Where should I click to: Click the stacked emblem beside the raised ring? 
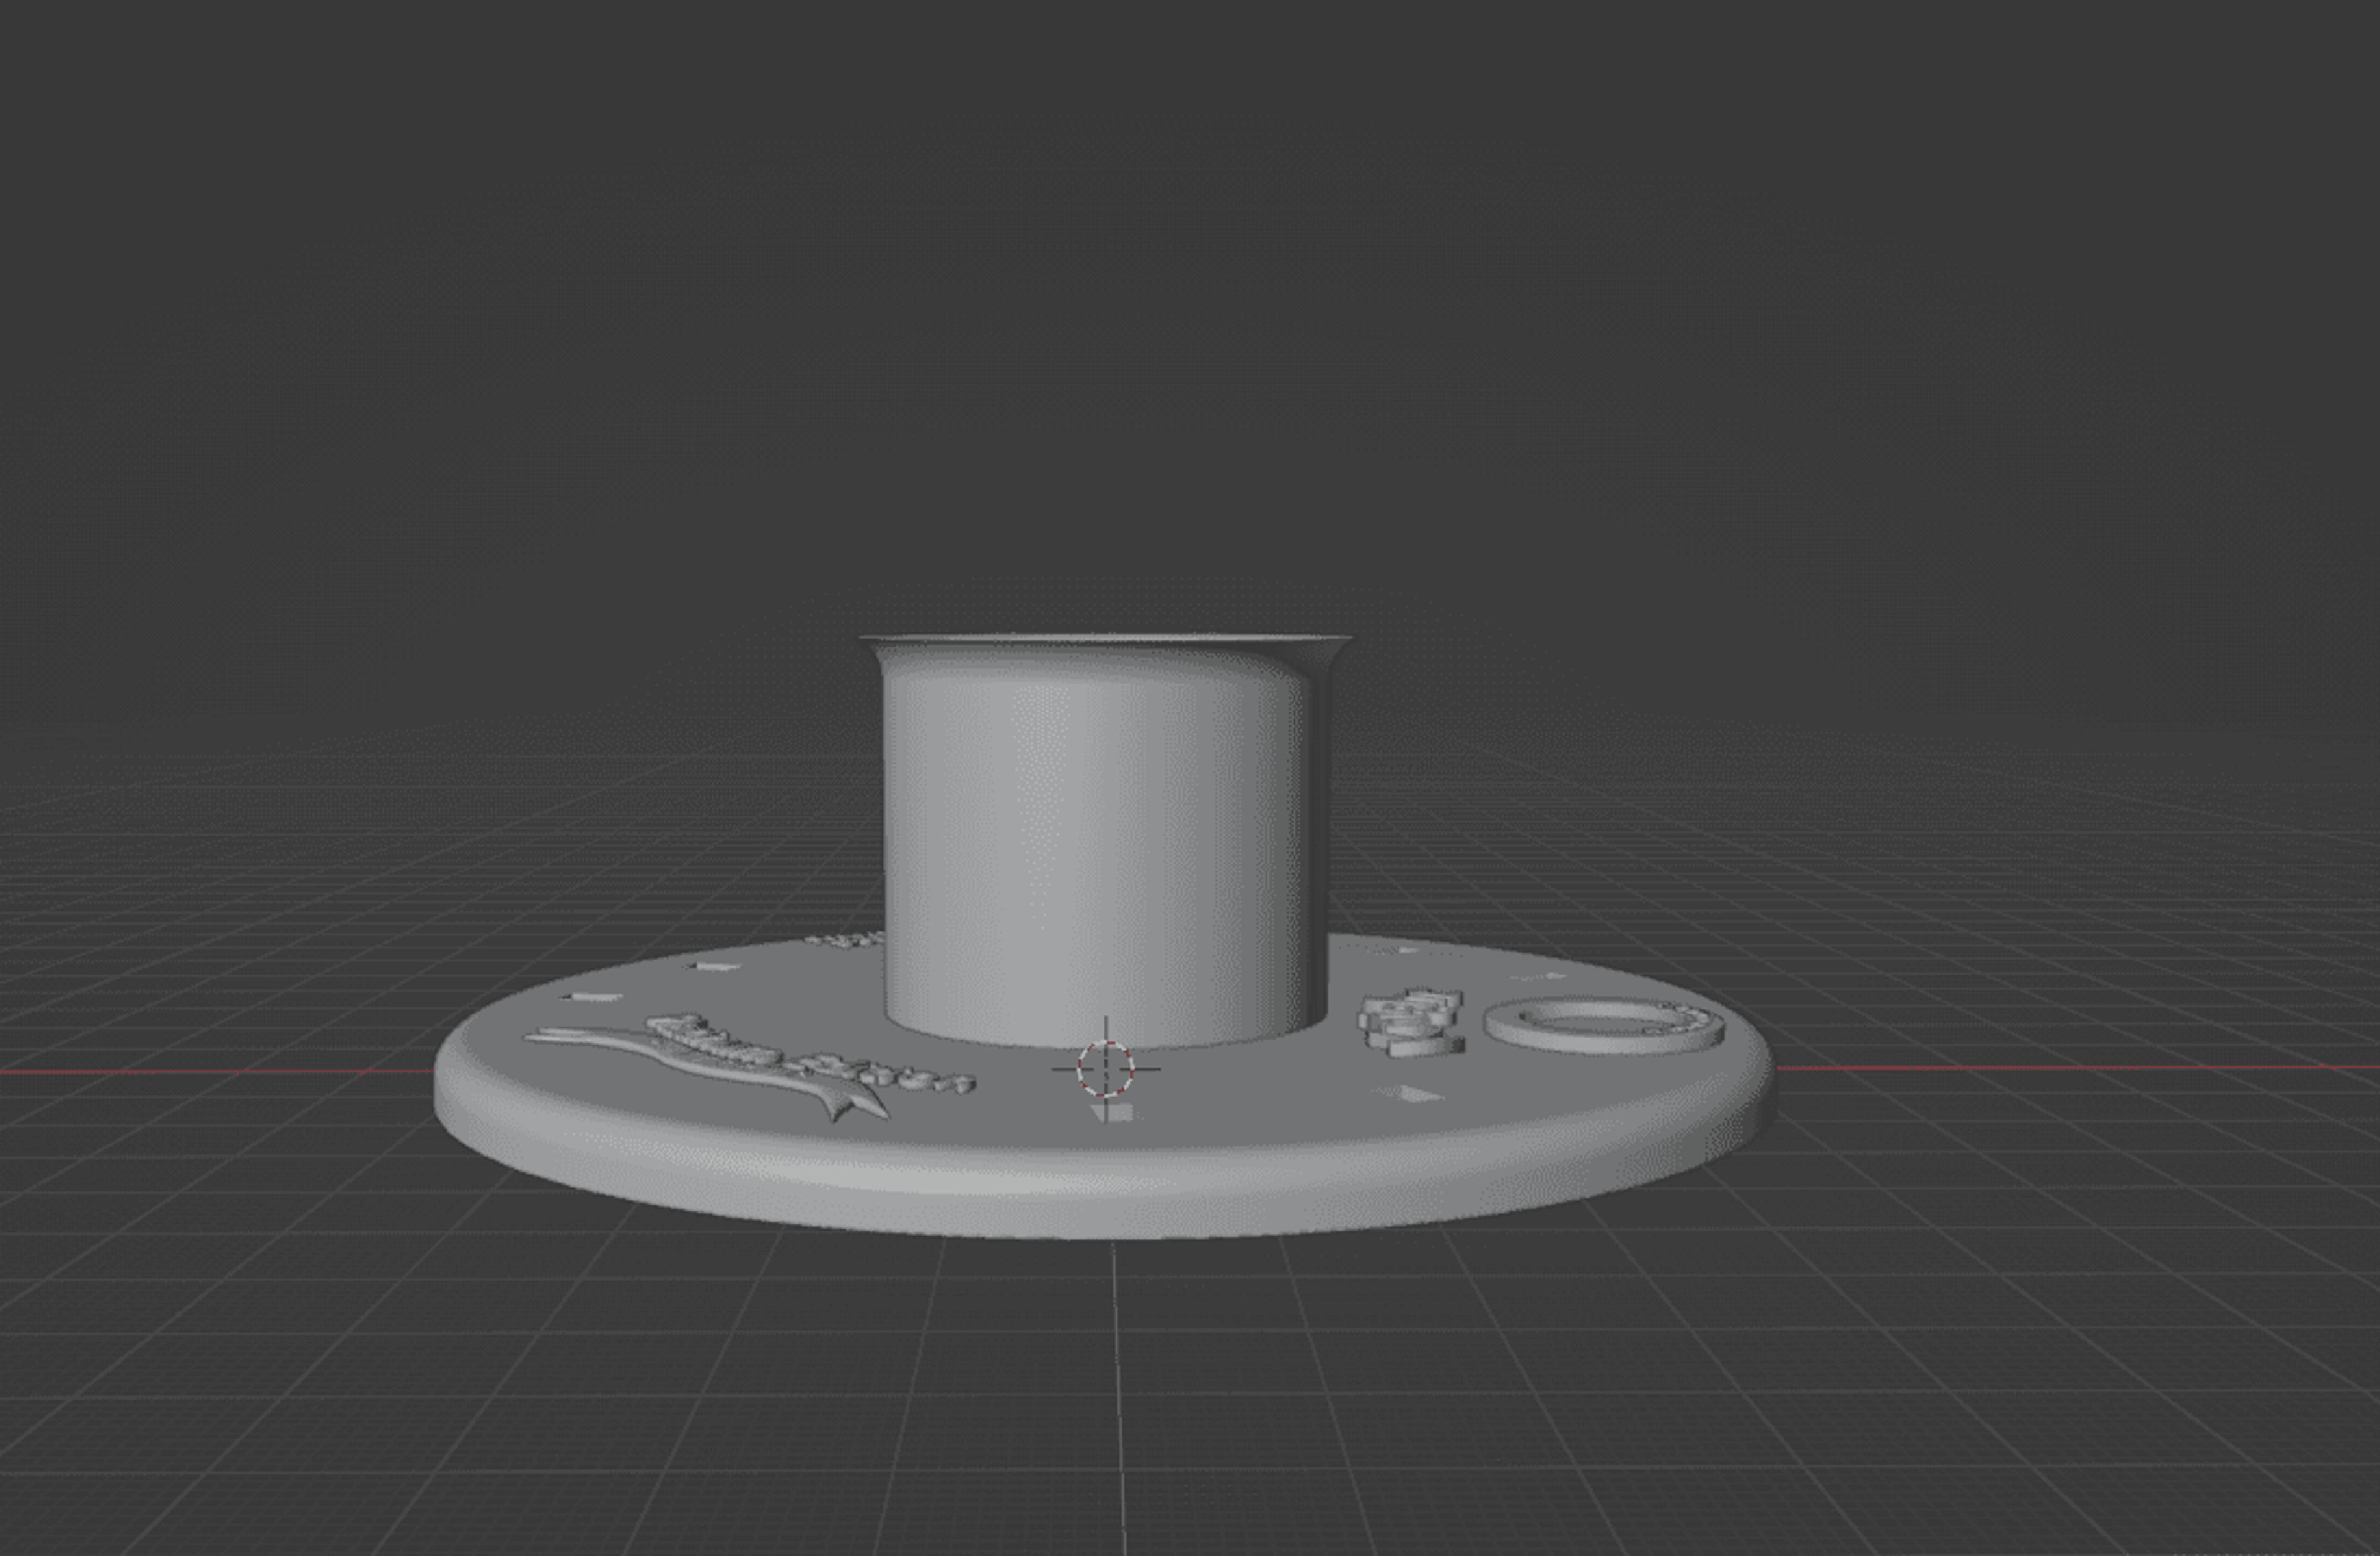(x=1410, y=1022)
